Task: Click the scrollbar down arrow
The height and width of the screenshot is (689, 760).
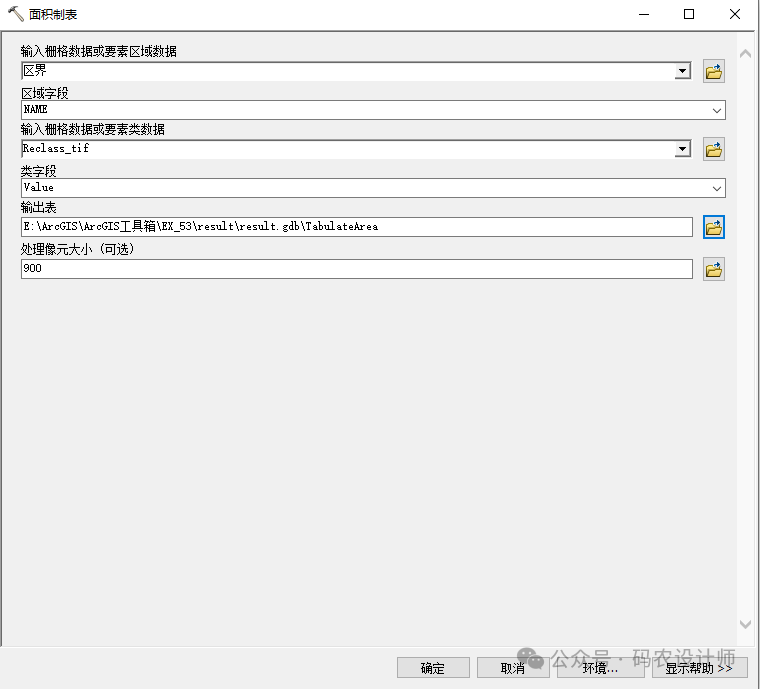Action: click(x=745, y=624)
